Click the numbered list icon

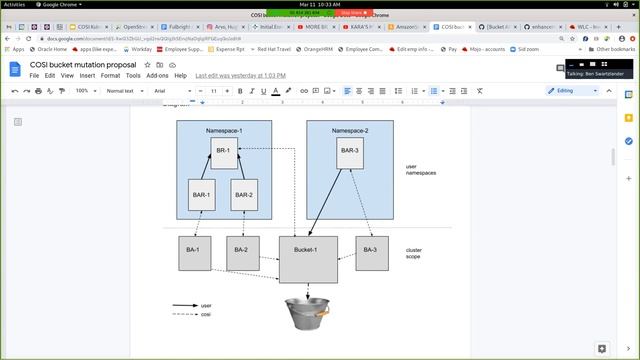coord(415,91)
